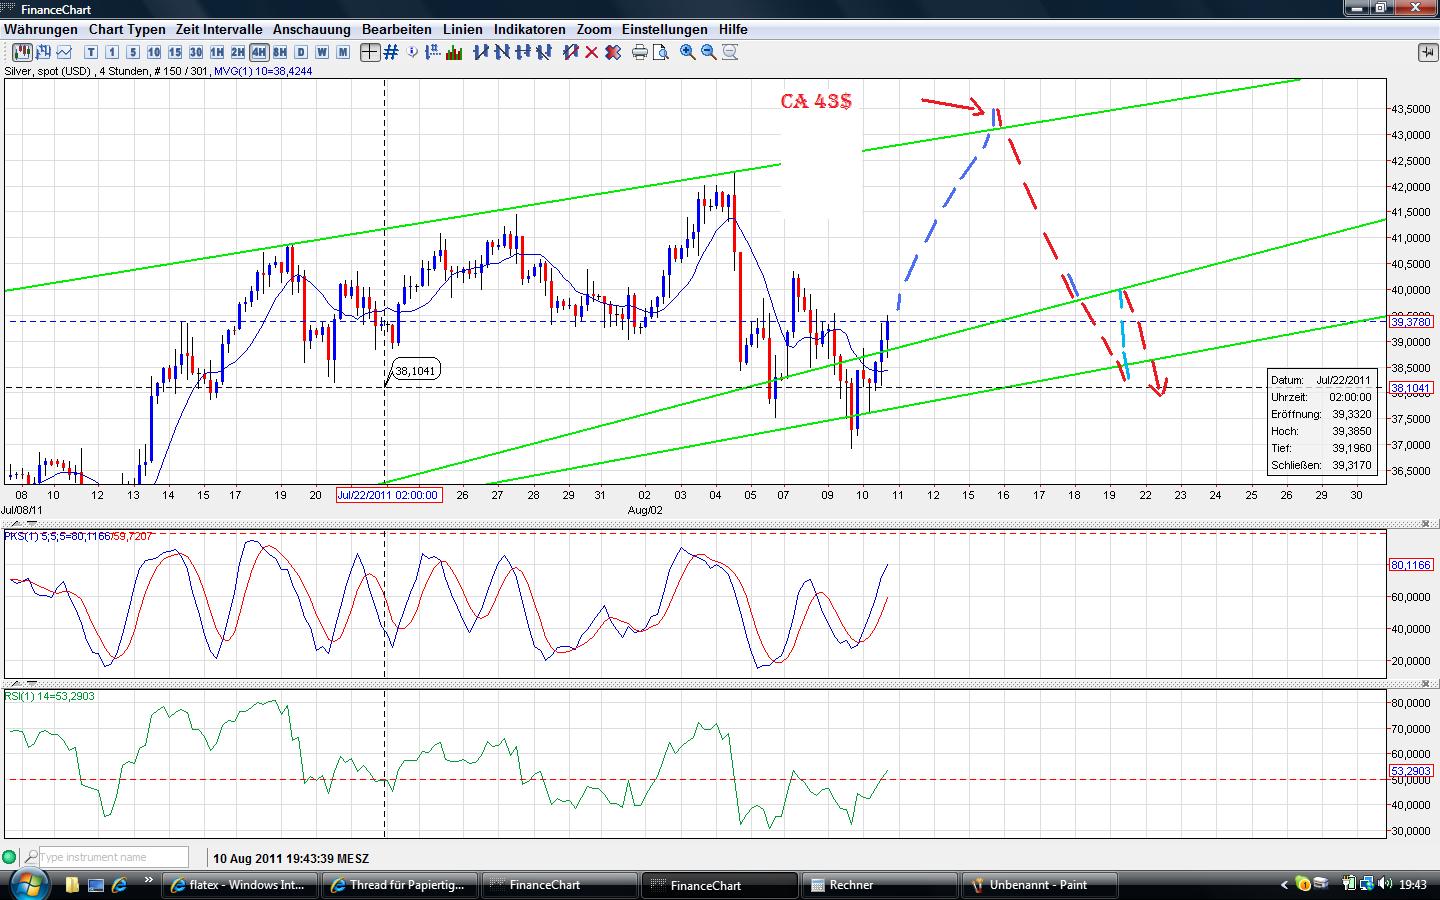Select the 30 minute interval
This screenshot has width=1440, height=900.
196,52
